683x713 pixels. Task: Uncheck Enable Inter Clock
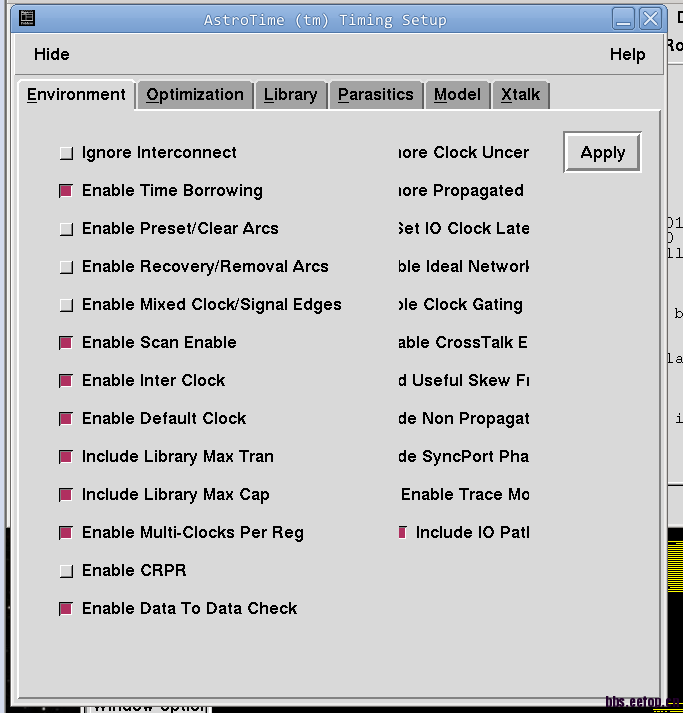[x=66, y=381]
